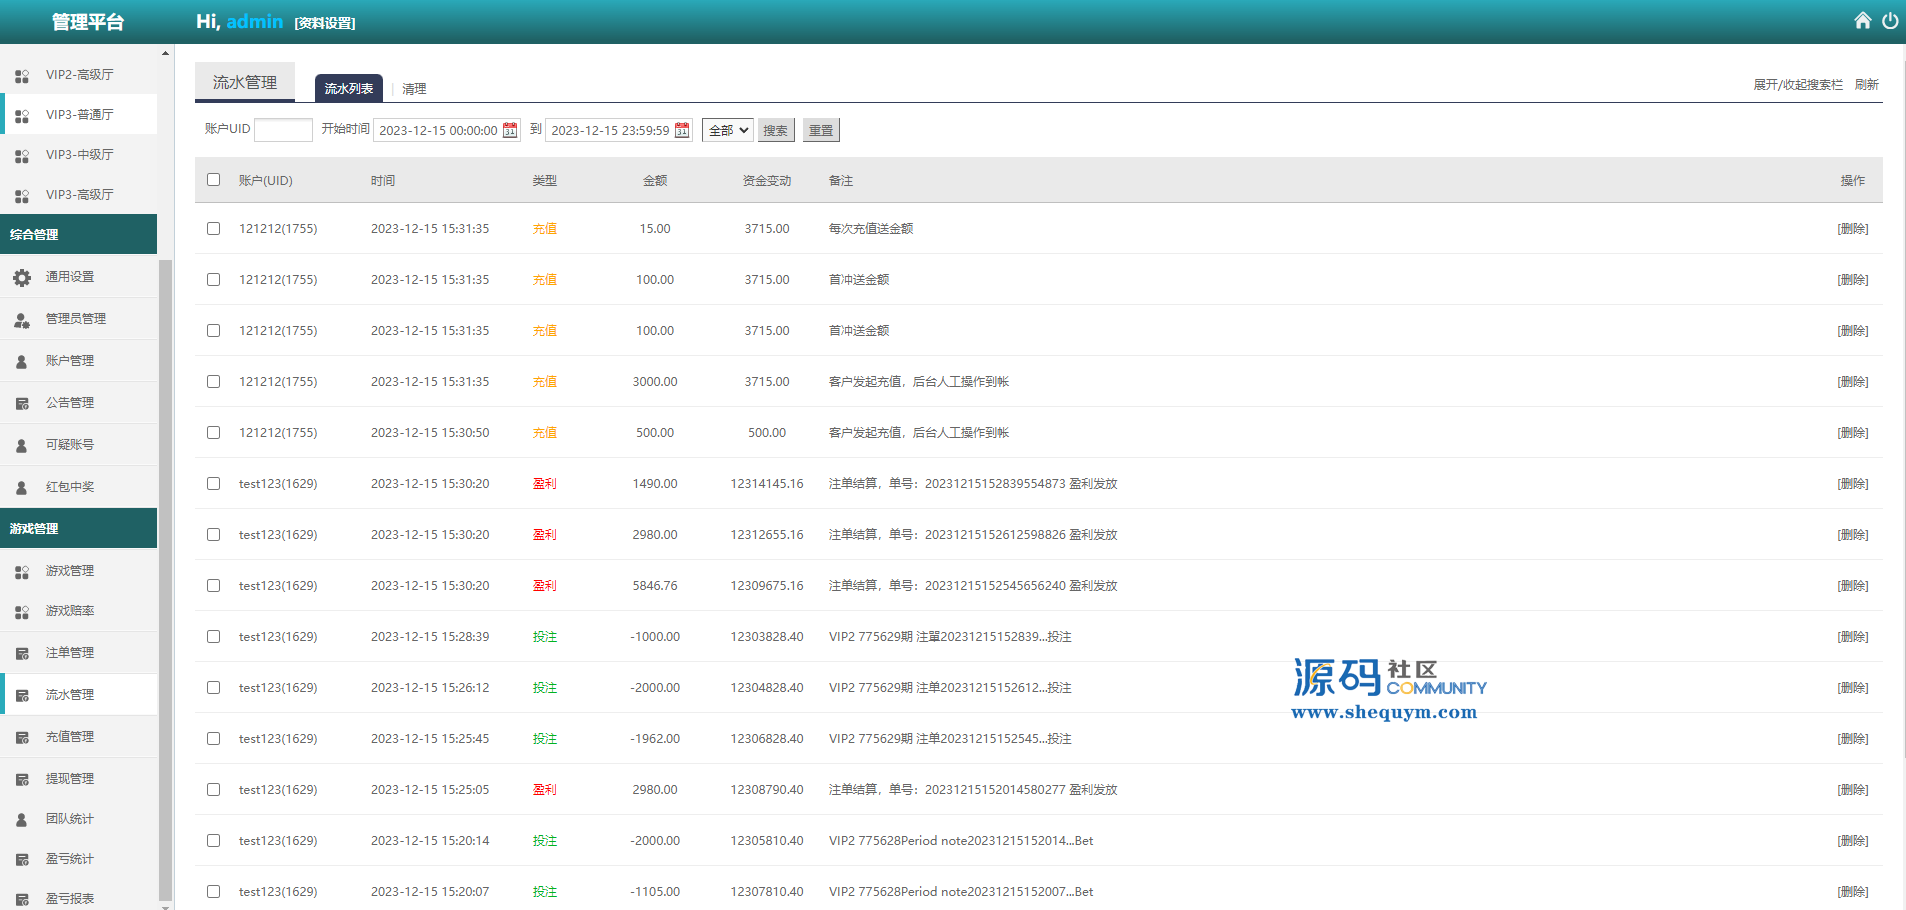The width and height of the screenshot is (1906, 910).
Task: Click the VIP3-中级厅 sidebar icon
Action: [22, 156]
